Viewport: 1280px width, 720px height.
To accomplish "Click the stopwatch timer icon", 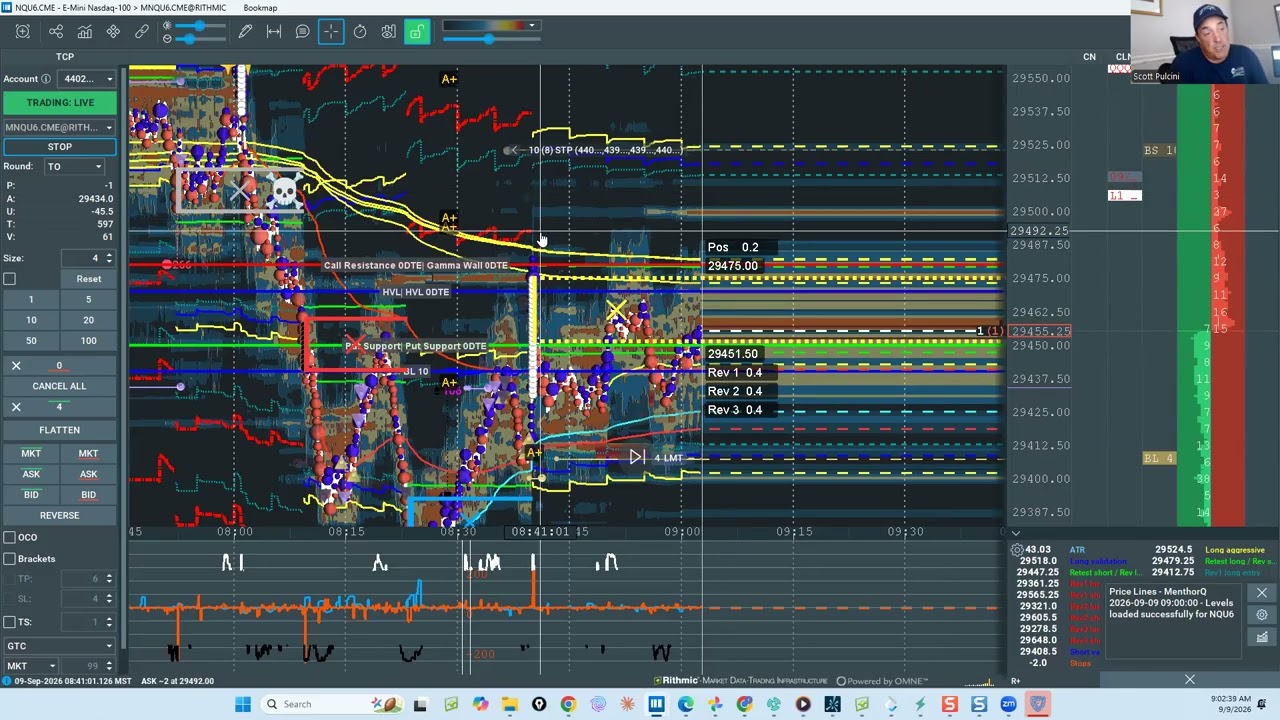I will coord(360,32).
